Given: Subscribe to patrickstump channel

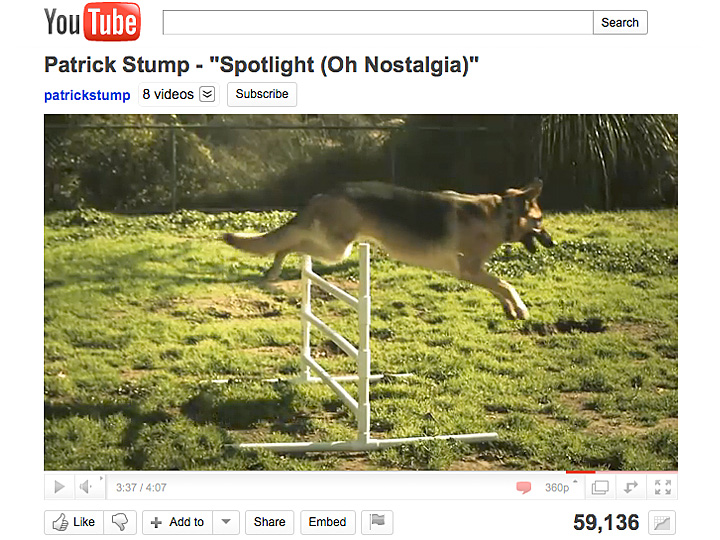Looking at the screenshot, I should (x=262, y=94).
